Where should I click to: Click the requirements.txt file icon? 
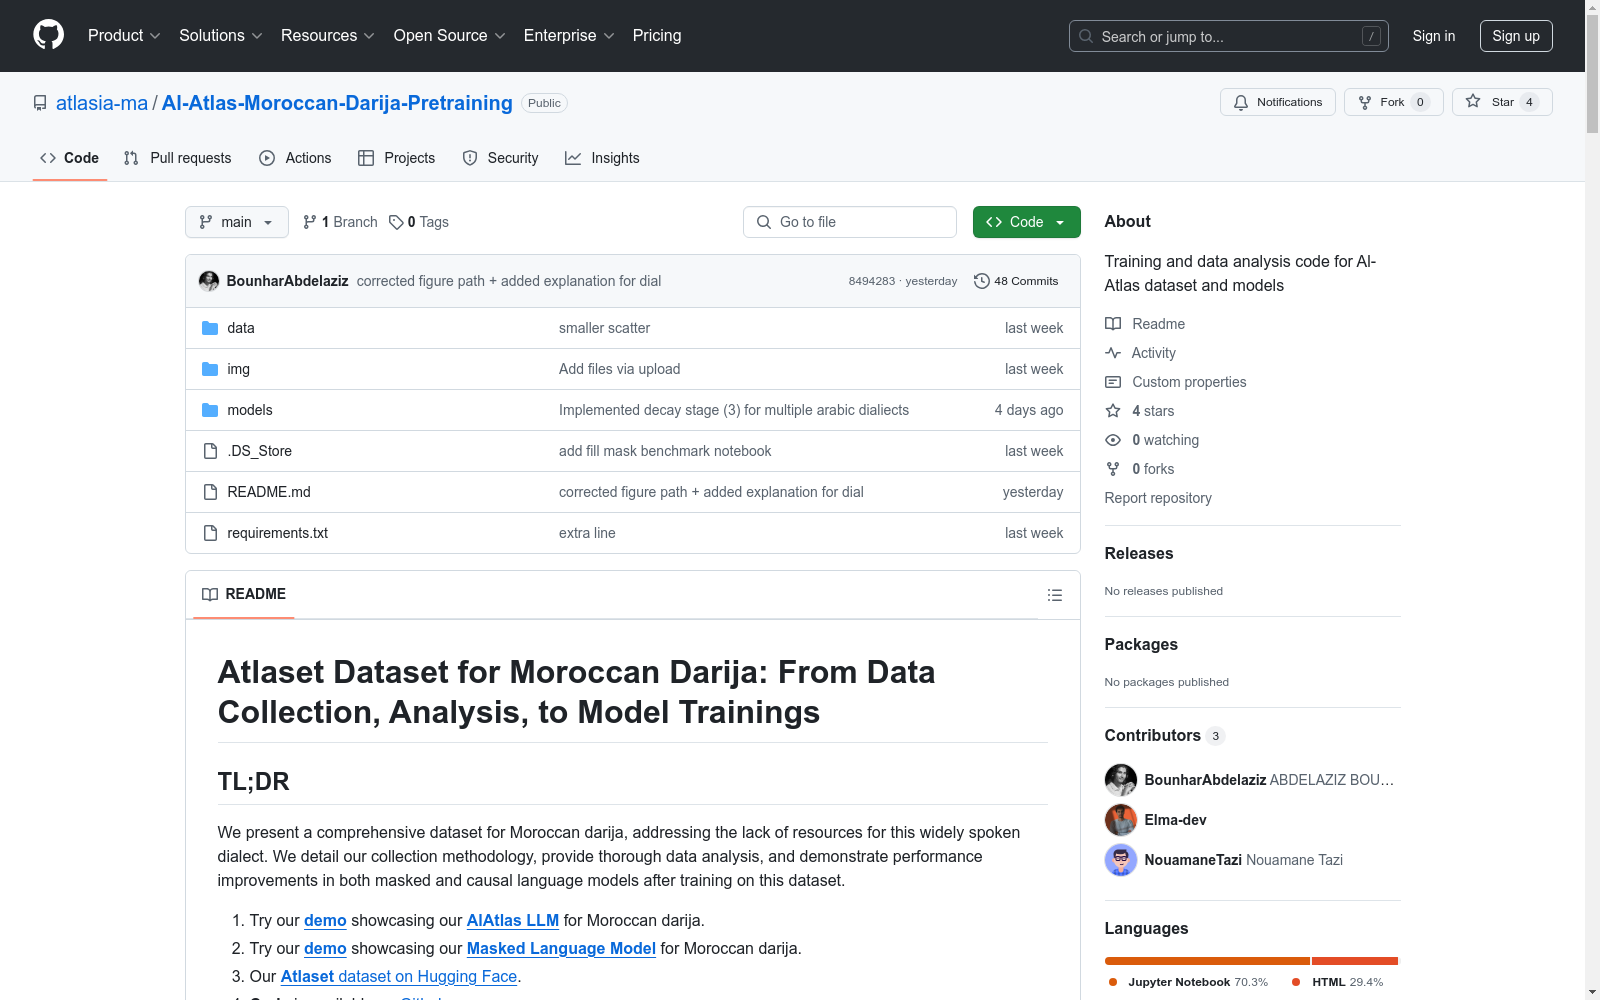[210, 533]
